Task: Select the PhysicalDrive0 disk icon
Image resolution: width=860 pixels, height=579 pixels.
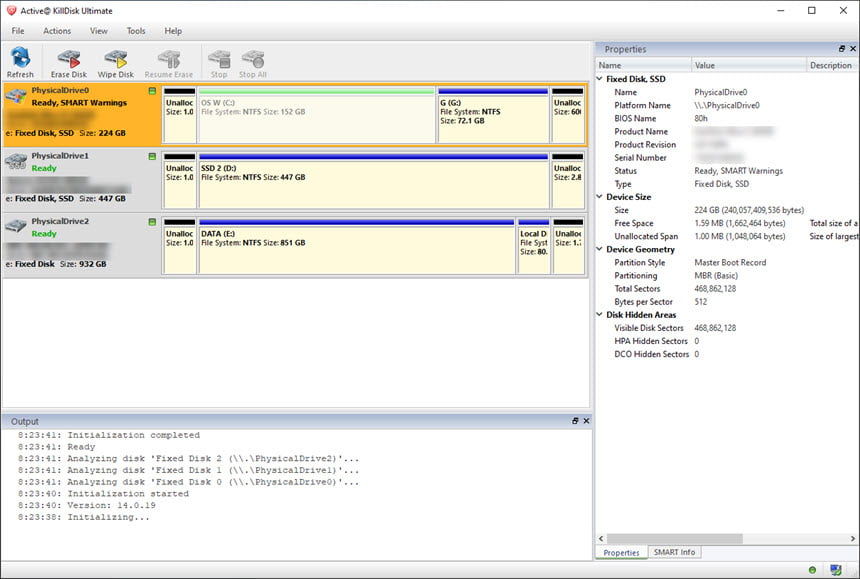Action: point(16,96)
